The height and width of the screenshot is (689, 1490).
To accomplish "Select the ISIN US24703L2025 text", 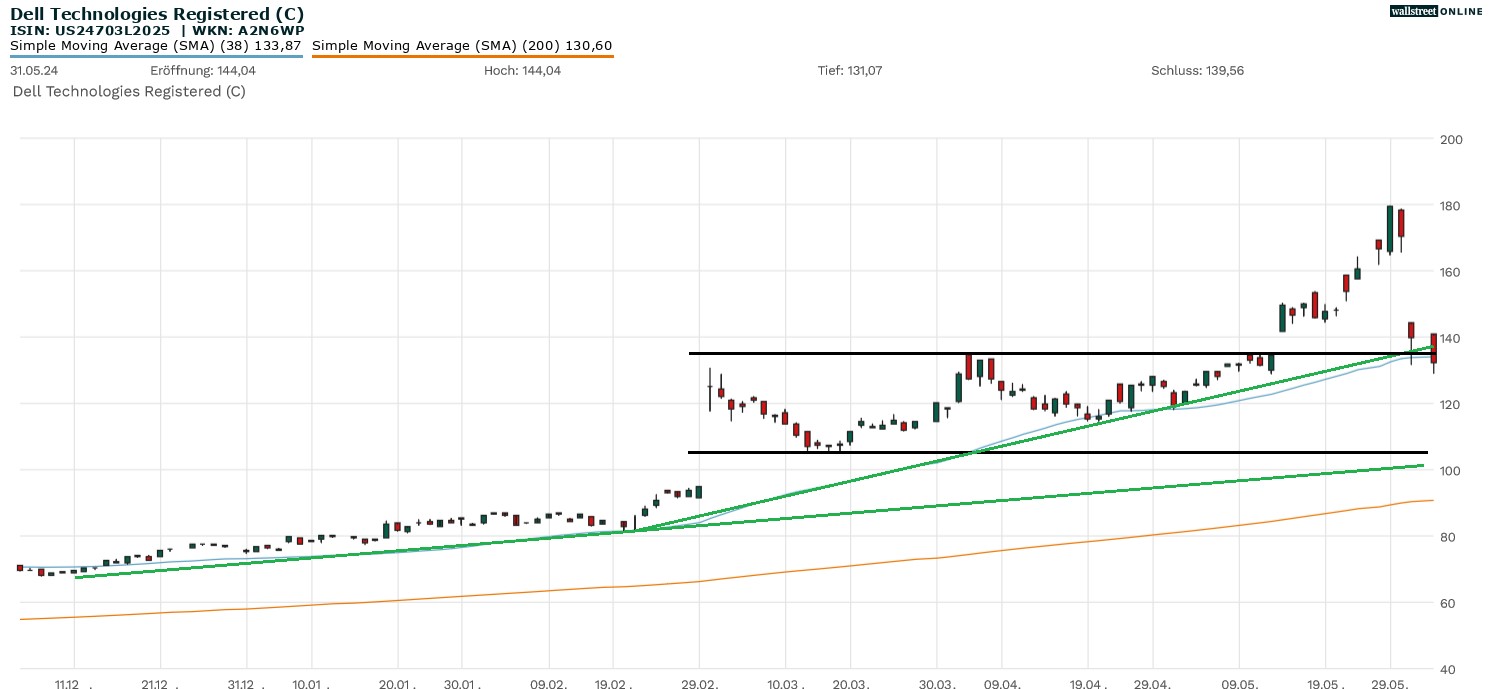I will (x=90, y=30).
